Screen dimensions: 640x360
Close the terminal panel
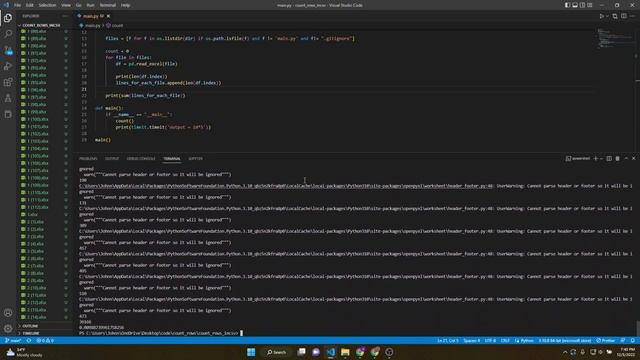[x=633, y=158]
